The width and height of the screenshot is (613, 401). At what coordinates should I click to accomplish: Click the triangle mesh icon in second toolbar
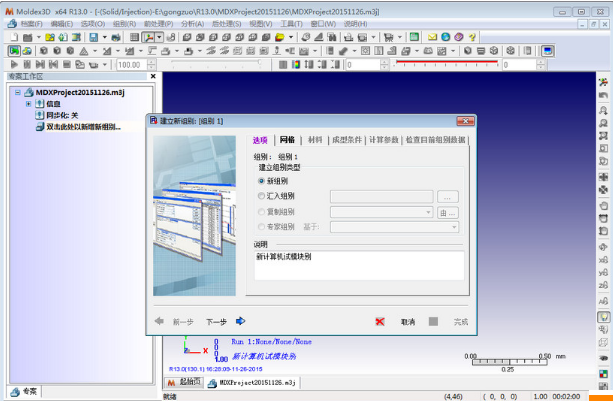84,51
